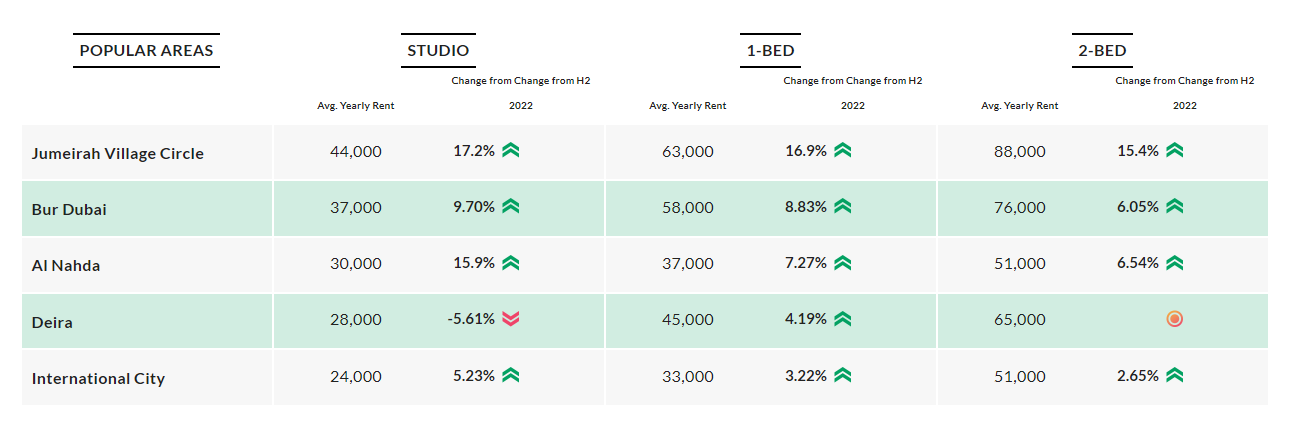This screenshot has width=1296, height=432.
Task: Click green up arrow beside 16.9%
Action: click(843, 151)
